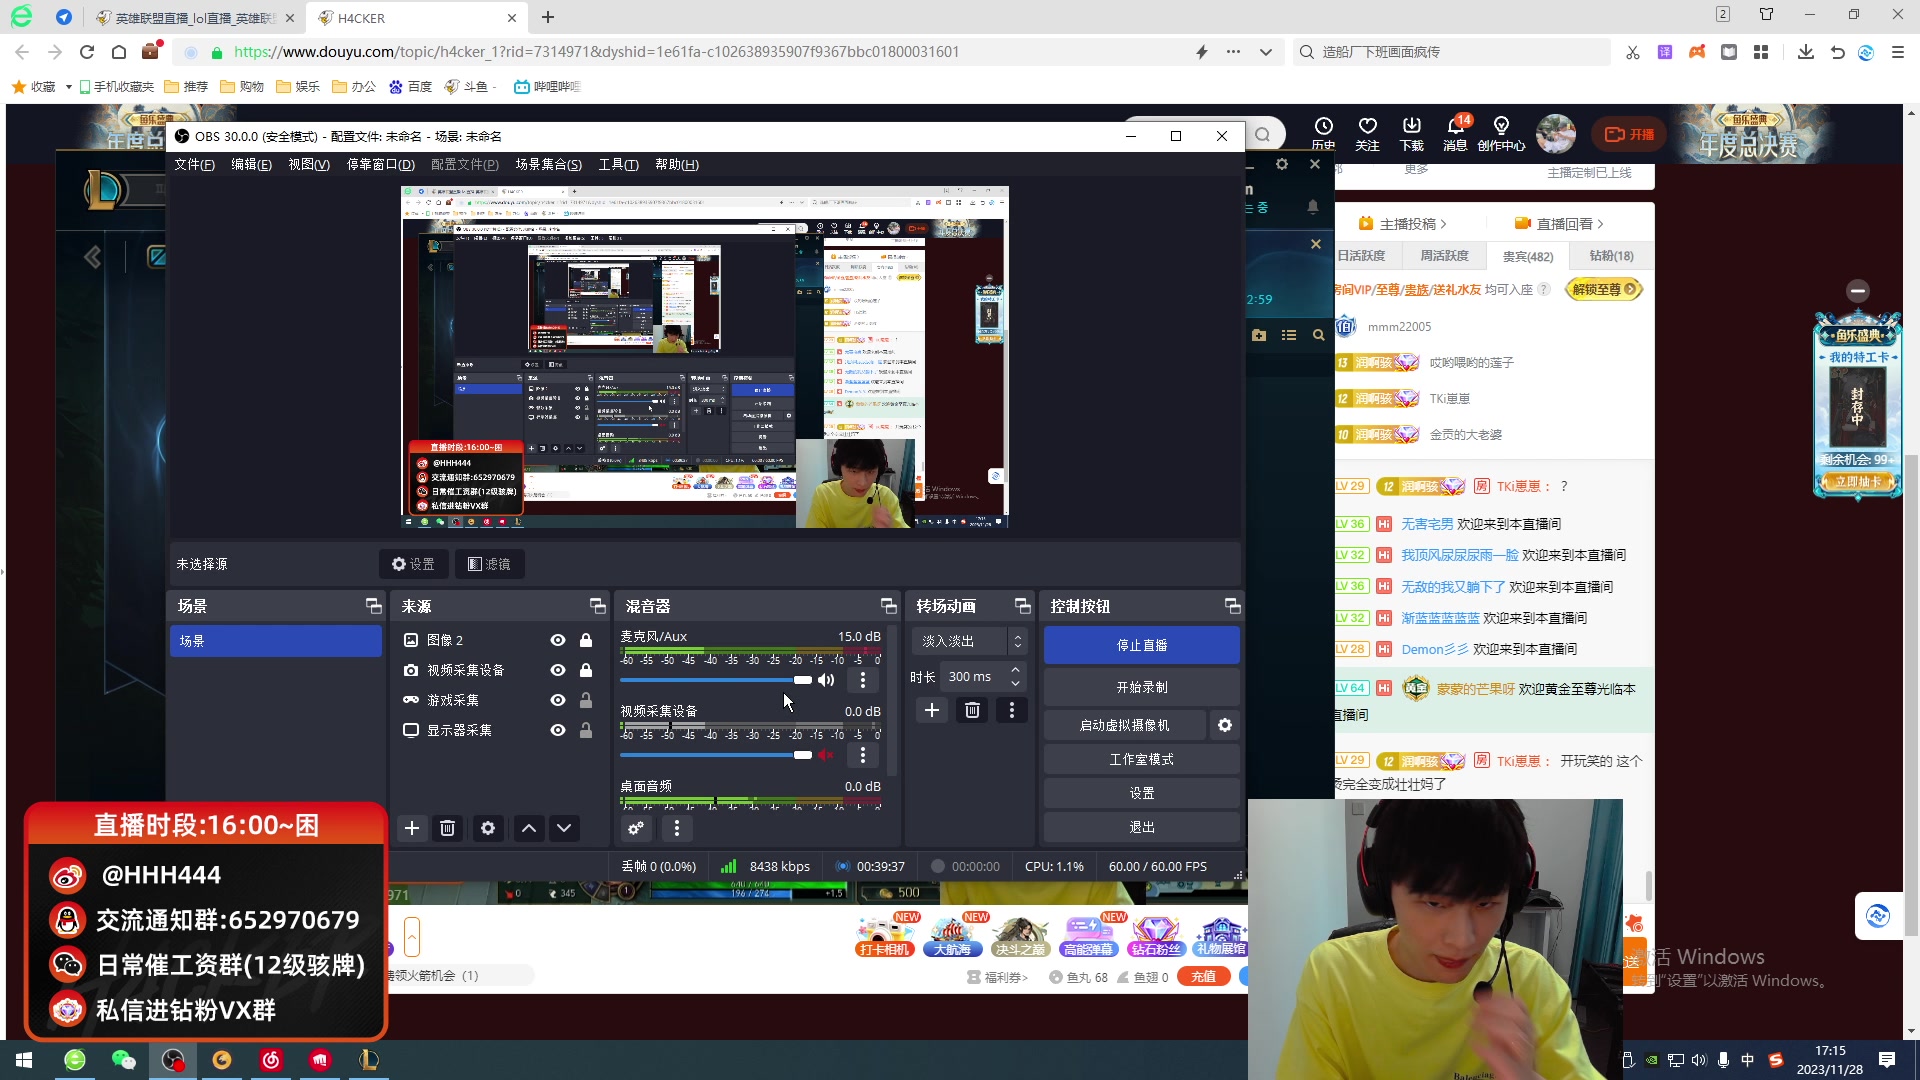Viewport: 1920px width, 1080px height.
Task: Open source properties gear in sources toolbar
Action: (488, 828)
